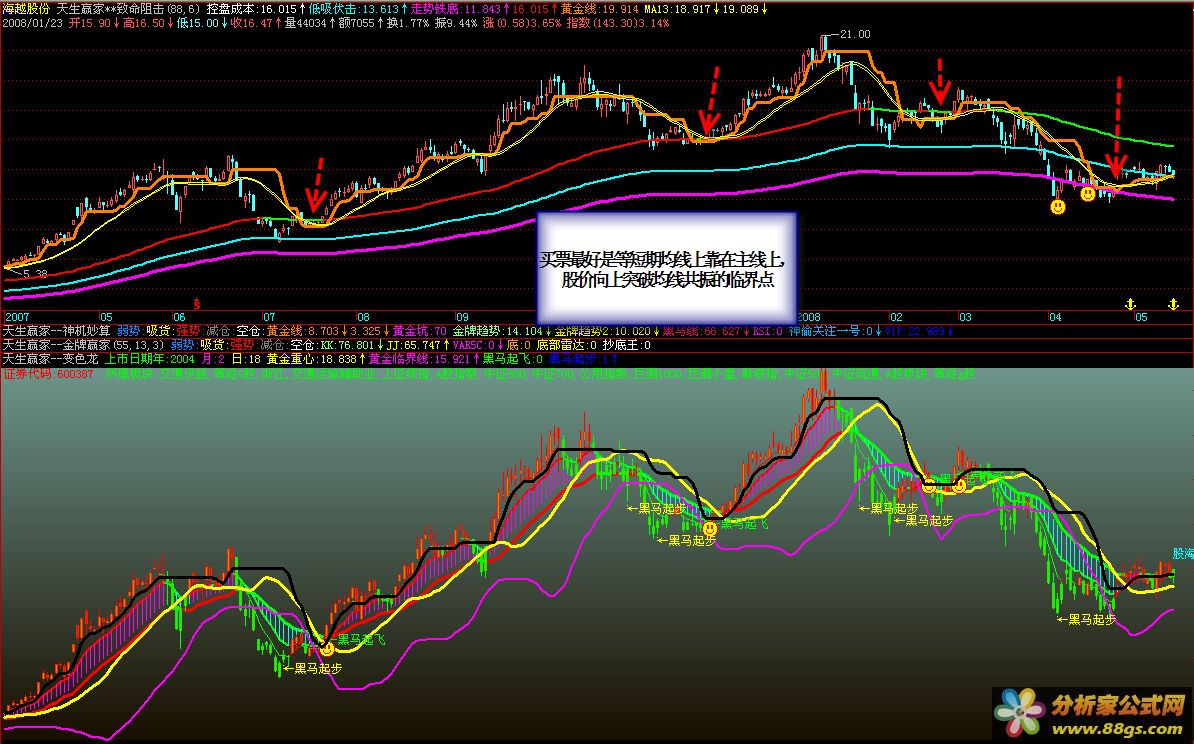Image resolution: width=1194 pixels, height=744 pixels.
Task: Click the turnover amount 额7055
Action: pyautogui.click(x=356, y=23)
